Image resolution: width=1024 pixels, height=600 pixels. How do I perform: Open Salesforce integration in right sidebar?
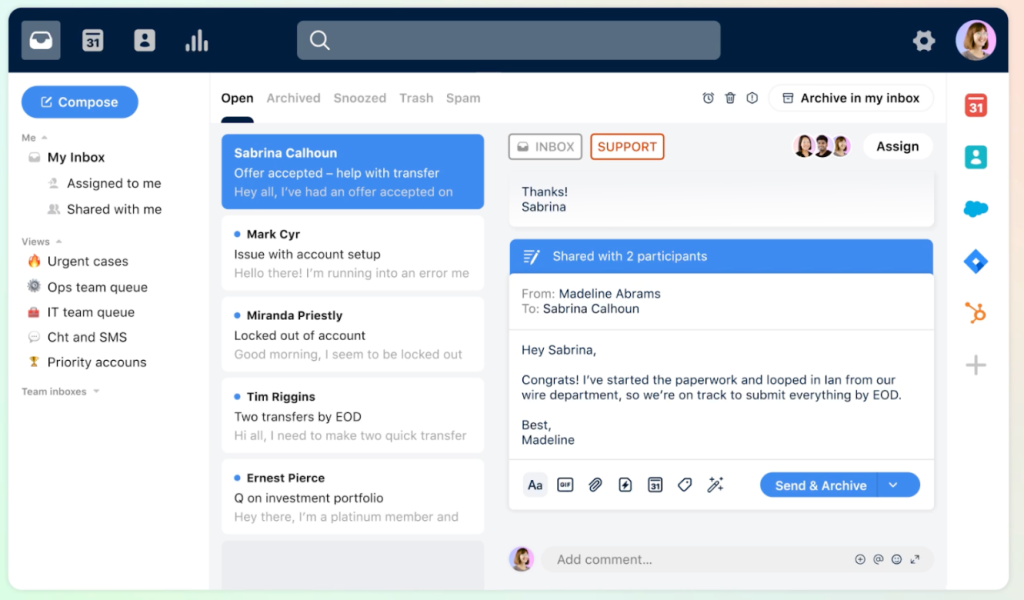(x=975, y=208)
